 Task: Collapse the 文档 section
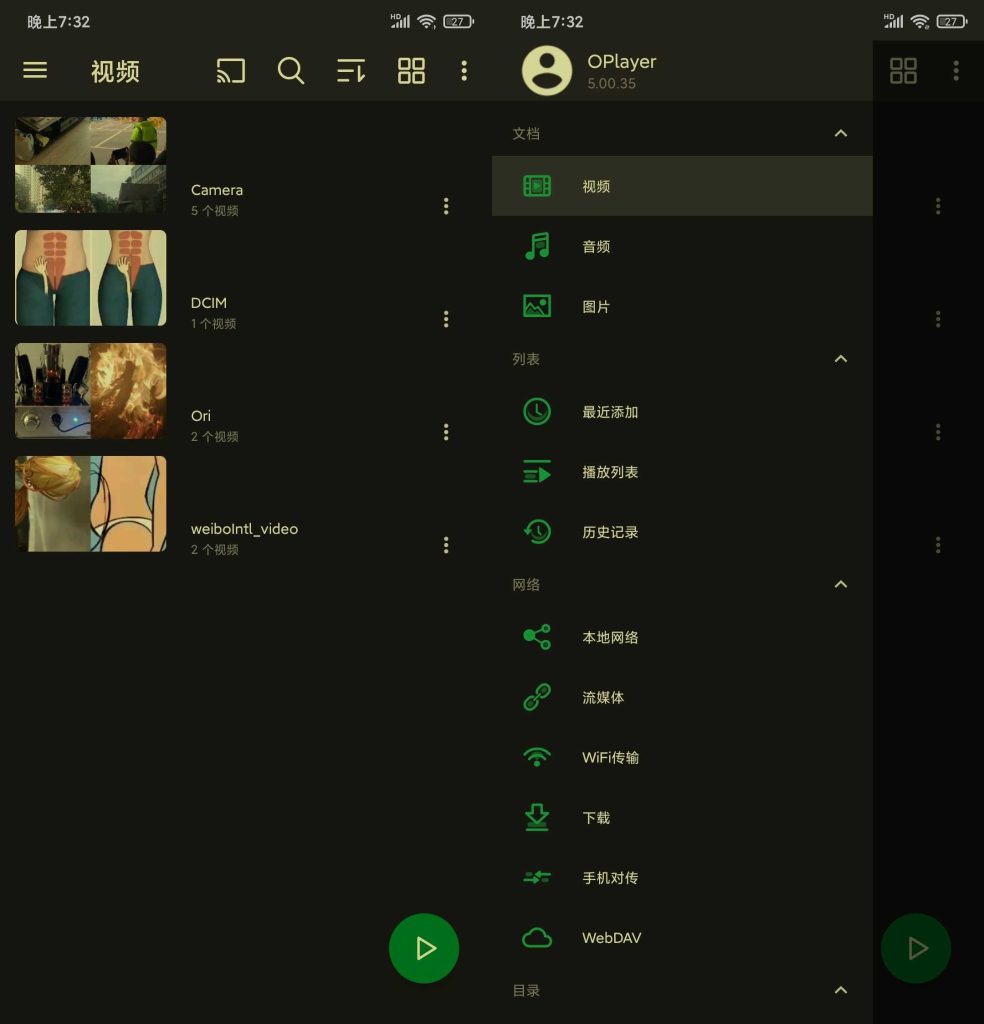click(x=841, y=132)
